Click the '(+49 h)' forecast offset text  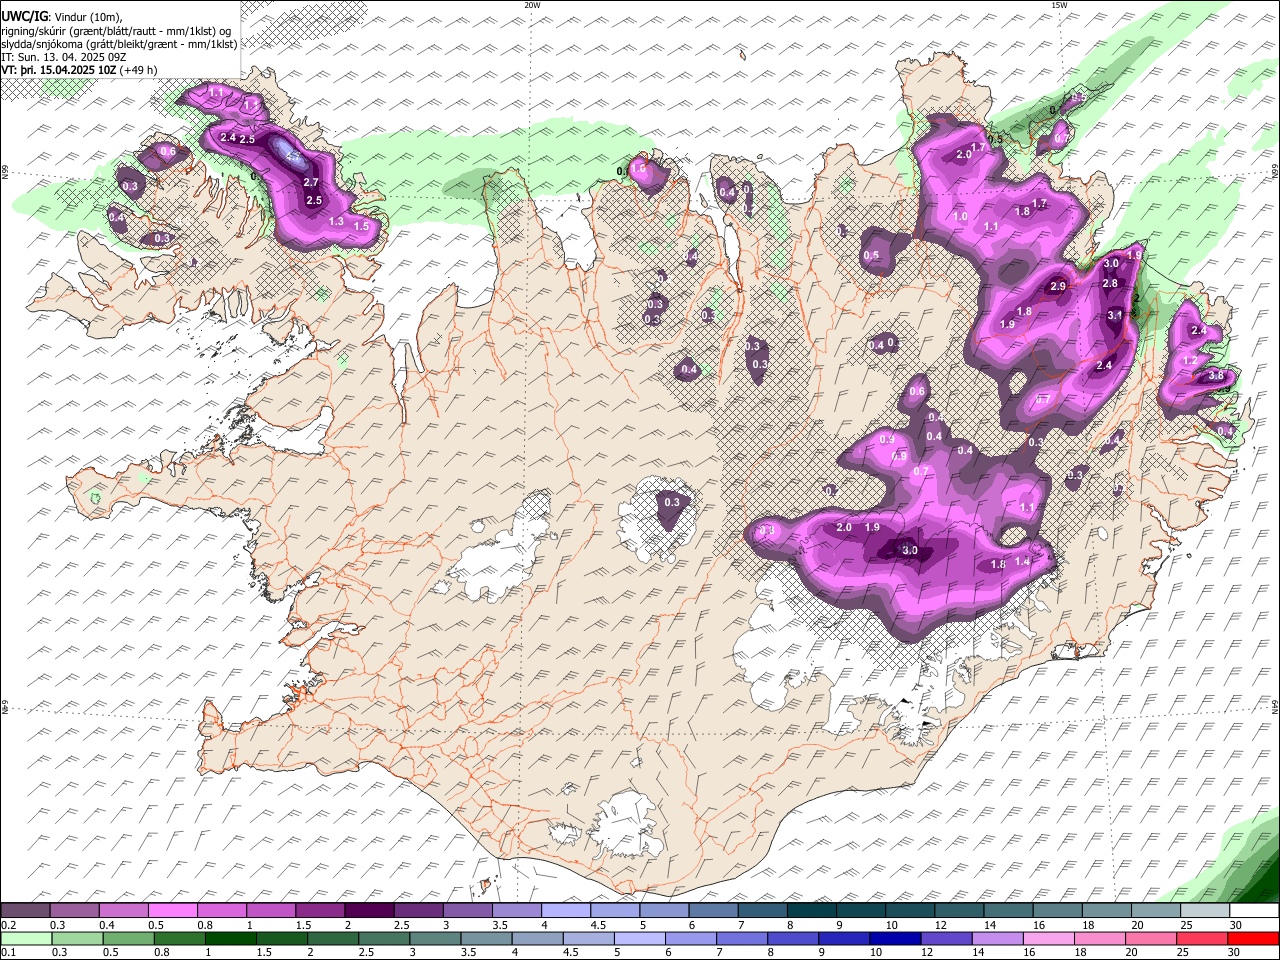[138, 70]
